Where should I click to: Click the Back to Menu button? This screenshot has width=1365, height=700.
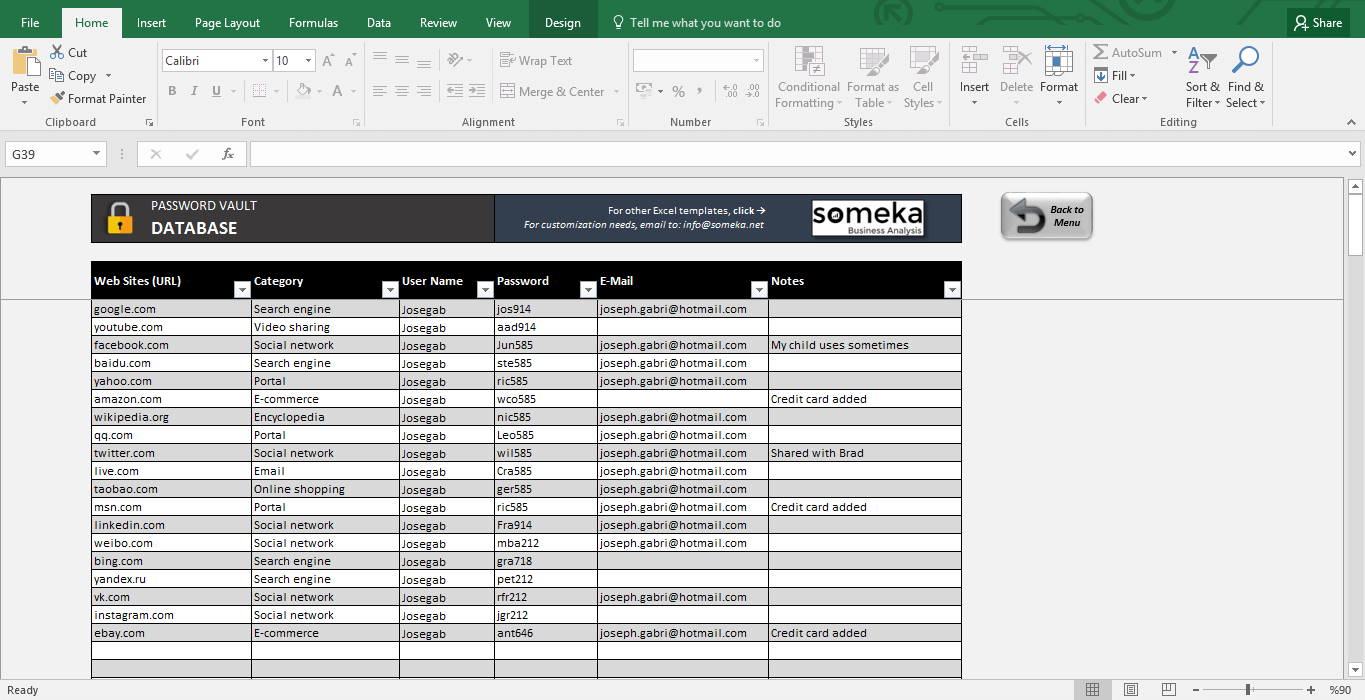tap(1046, 215)
